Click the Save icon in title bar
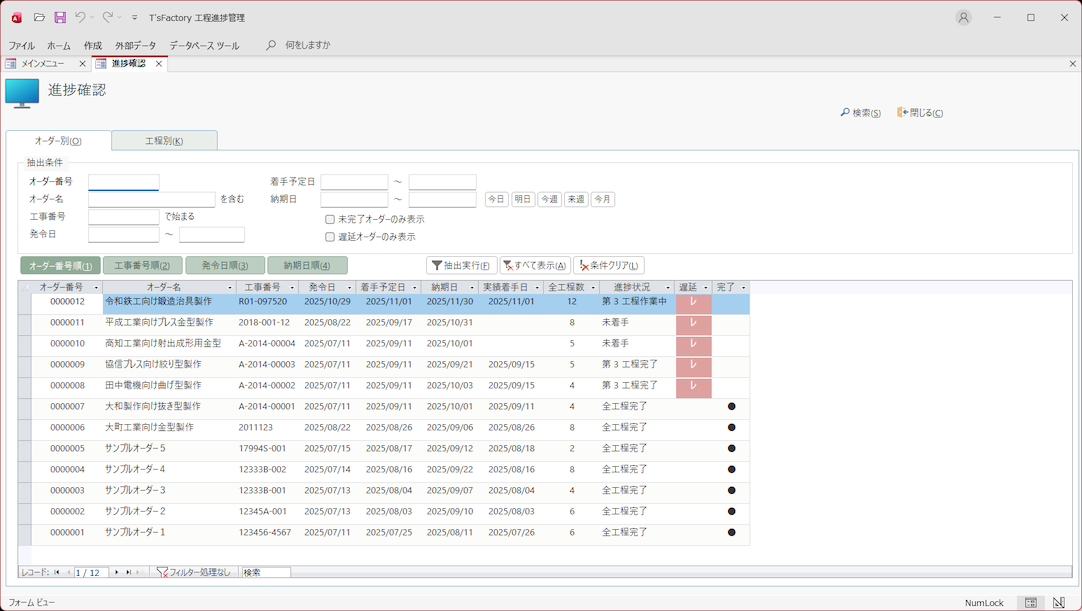This screenshot has height=611, width=1082. (60, 17)
